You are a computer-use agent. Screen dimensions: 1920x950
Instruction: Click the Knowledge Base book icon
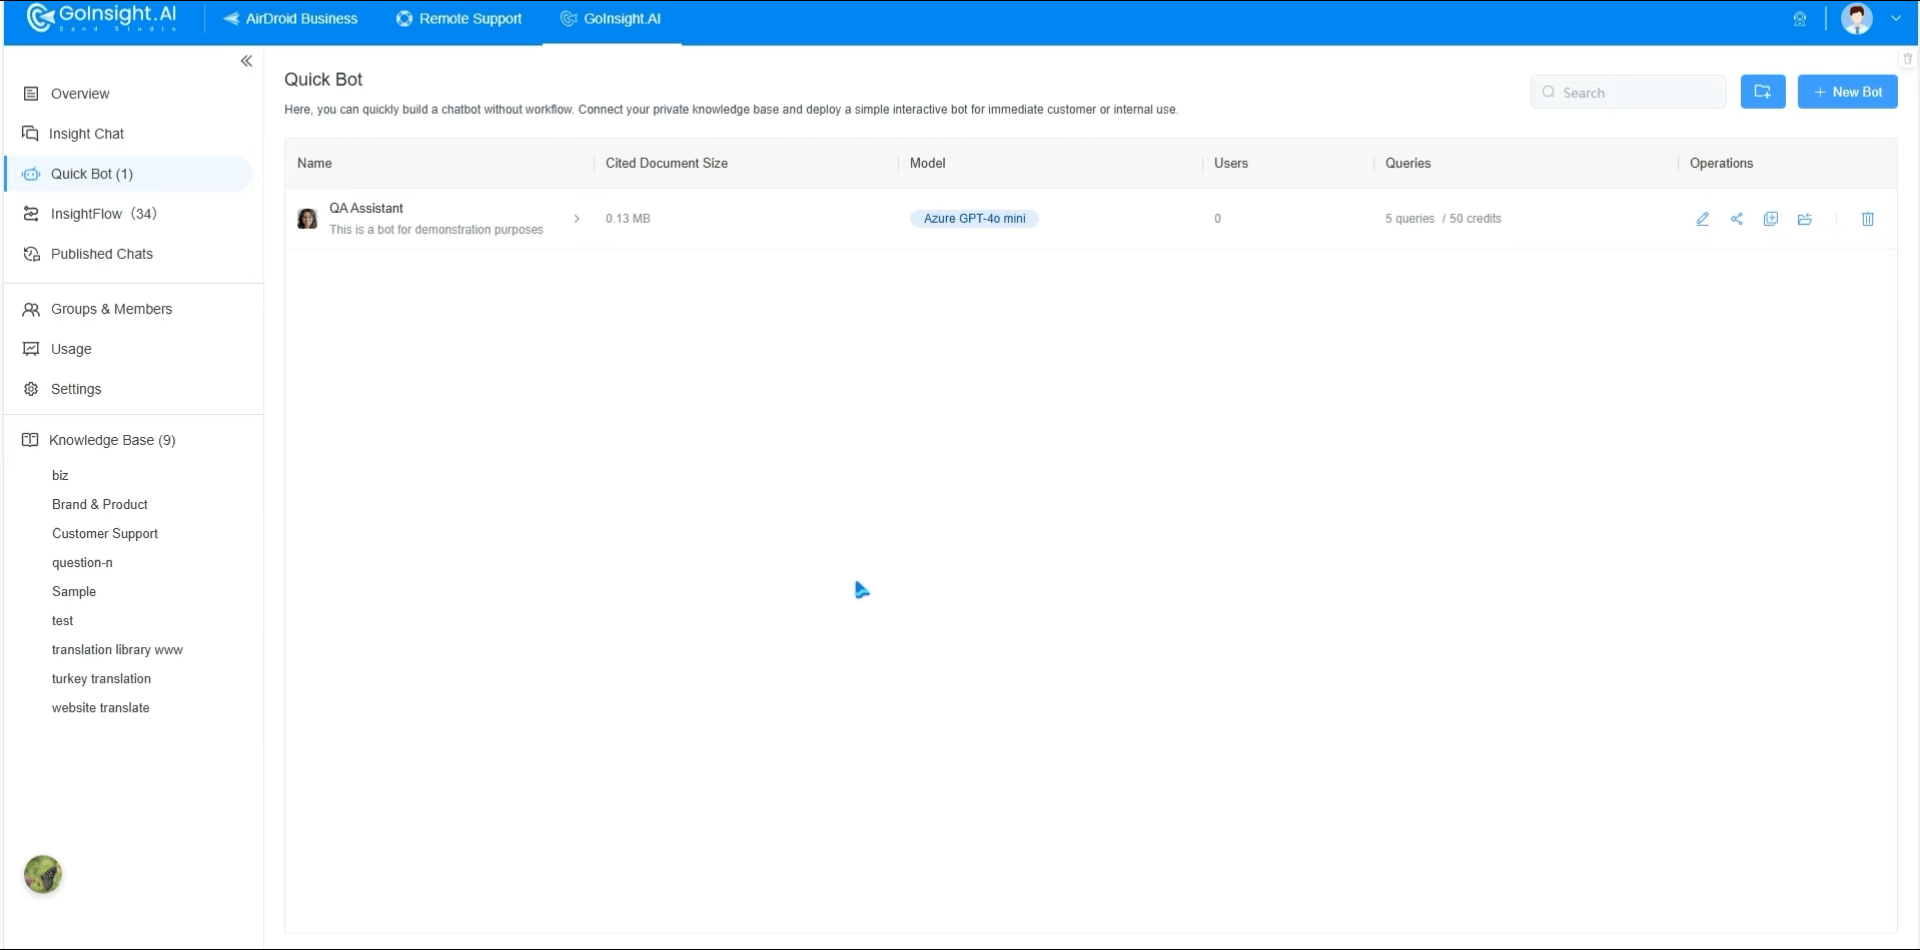click(x=30, y=440)
